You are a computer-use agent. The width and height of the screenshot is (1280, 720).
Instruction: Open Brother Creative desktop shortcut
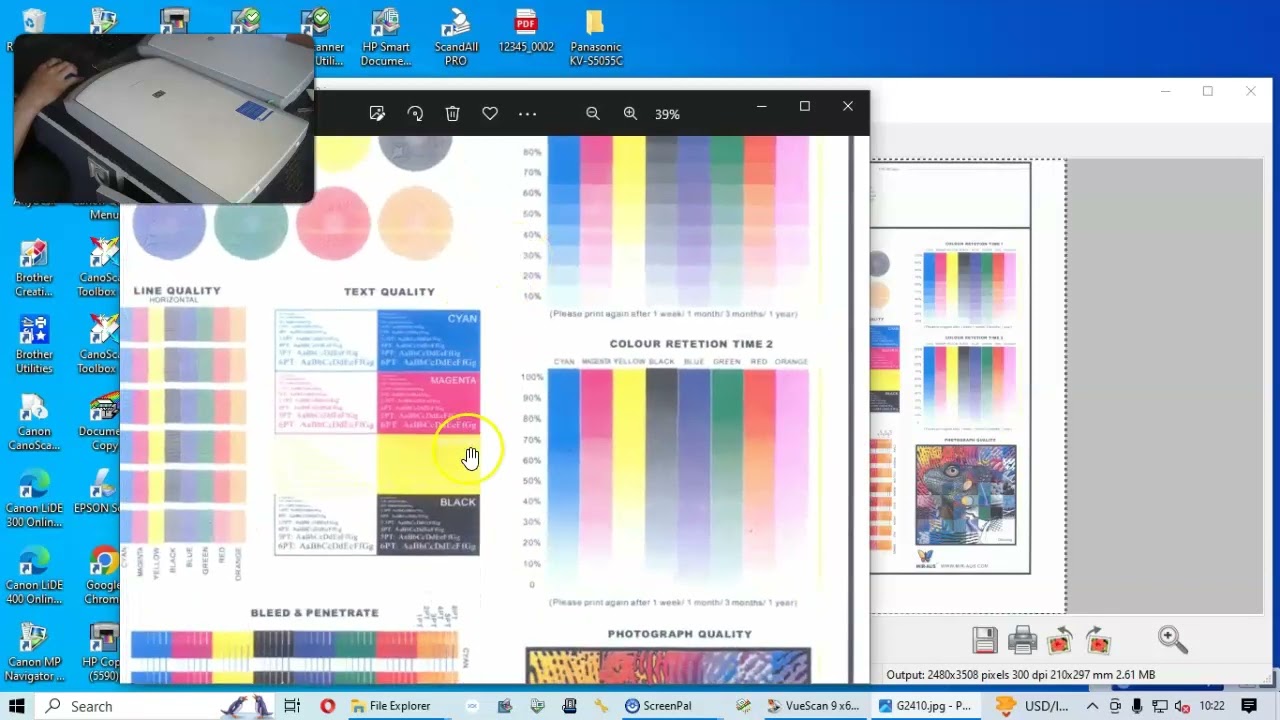coord(34,268)
